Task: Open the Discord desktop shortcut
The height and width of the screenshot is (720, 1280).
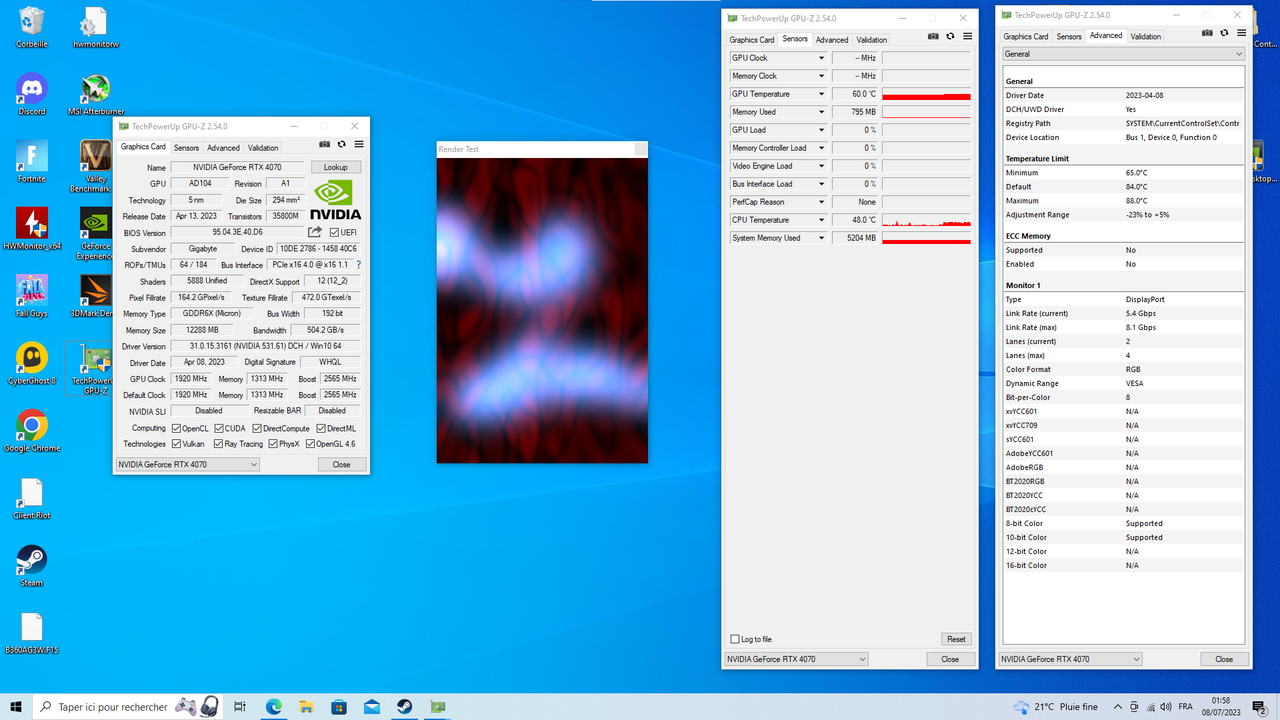Action: click(x=32, y=95)
